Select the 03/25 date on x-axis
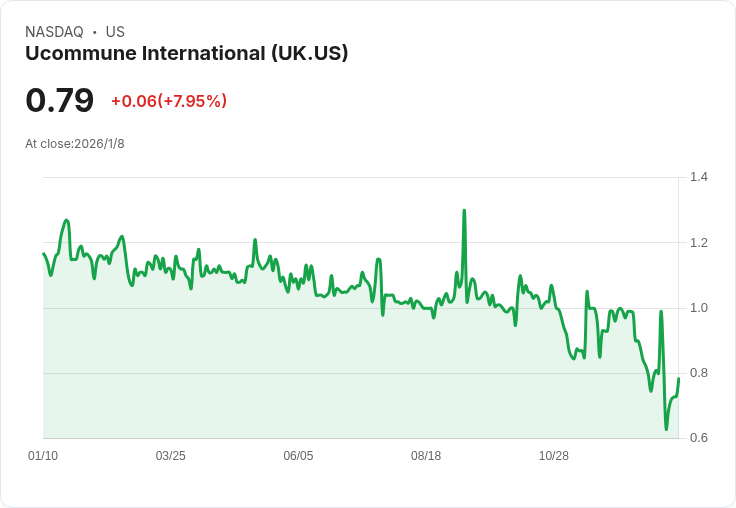The height and width of the screenshot is (508, 736). pos(171,456)
